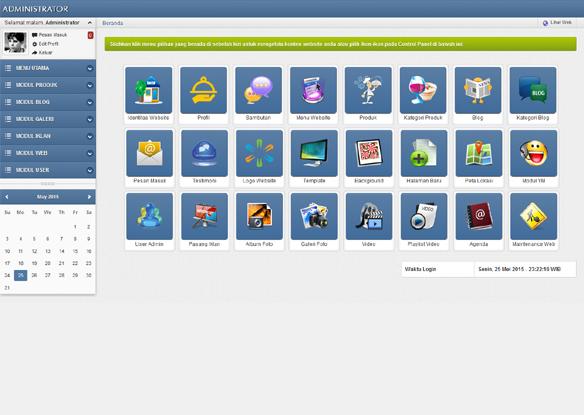Open the Logo Website icon

click(259, 153)
